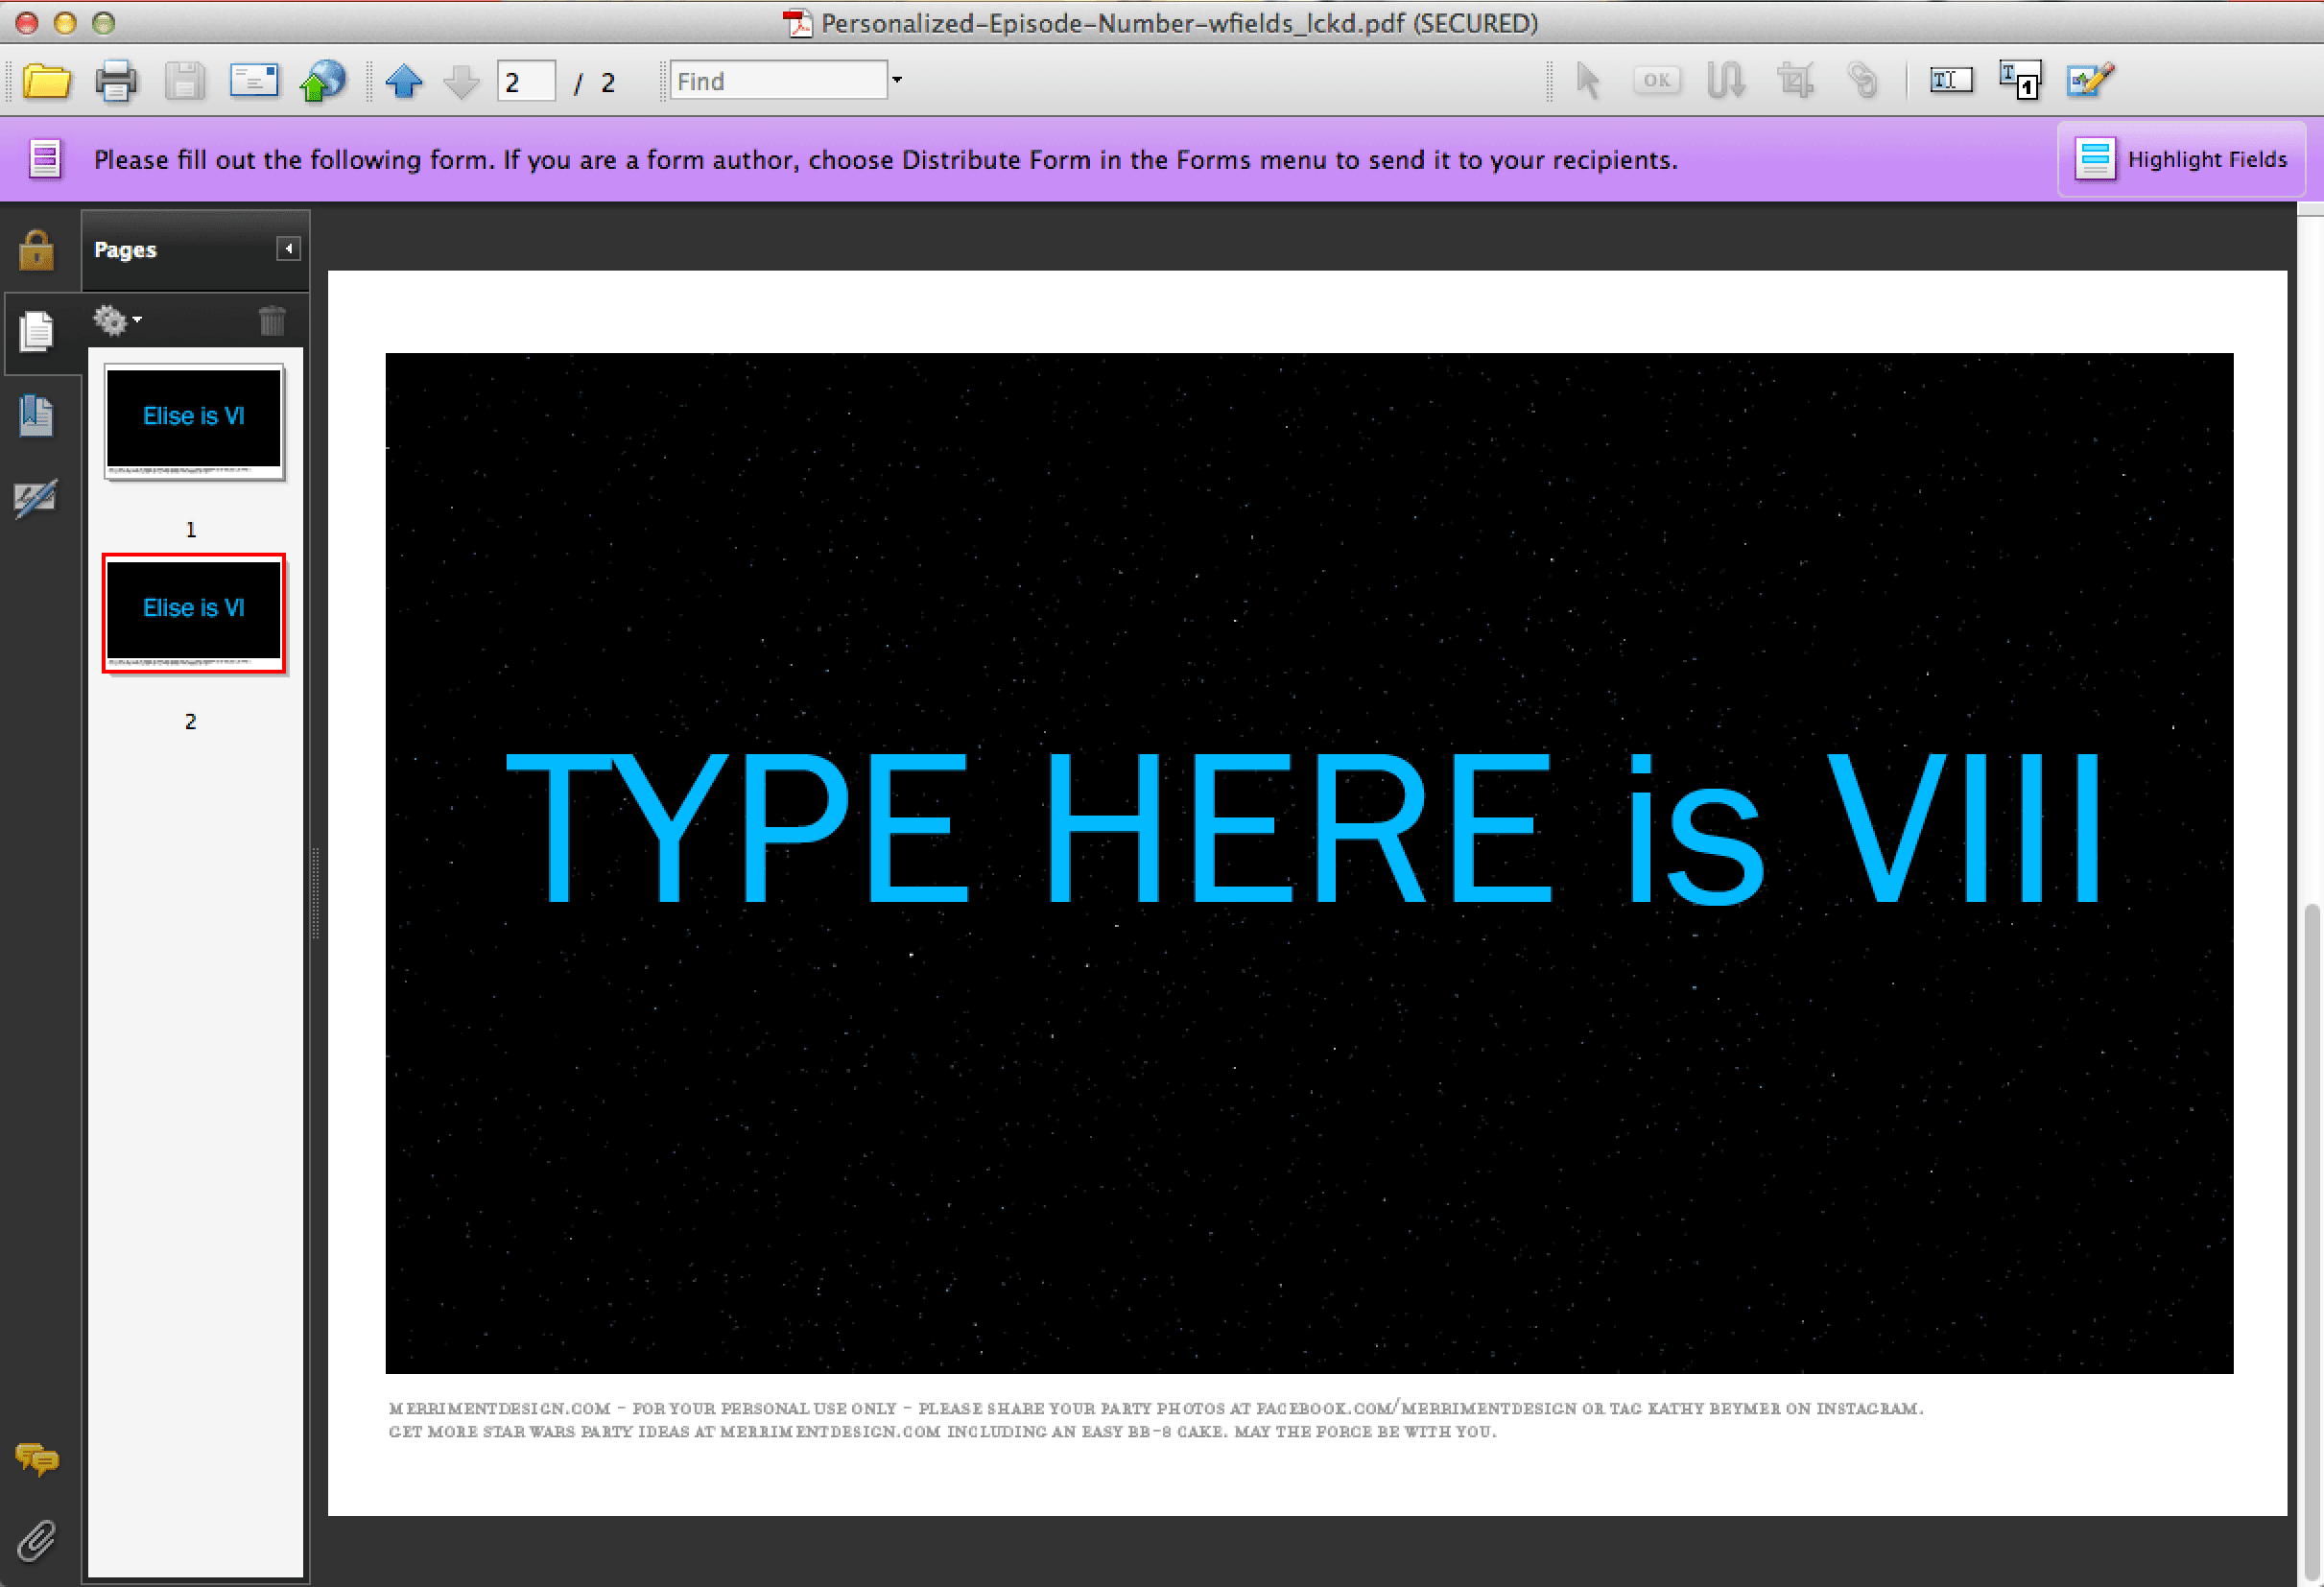Click the Sign pencil tool icon
The image size is (2324, 1587).
(2090, 80)
